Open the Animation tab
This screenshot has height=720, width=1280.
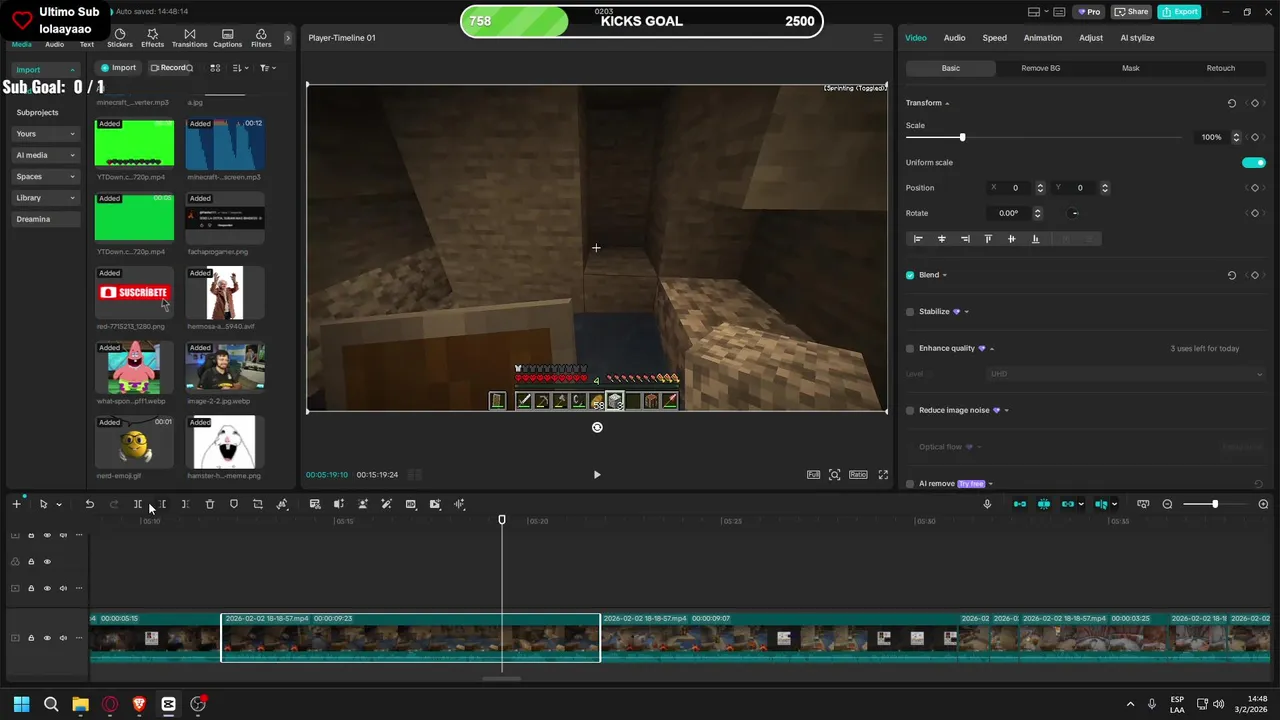pos(1043,38)
